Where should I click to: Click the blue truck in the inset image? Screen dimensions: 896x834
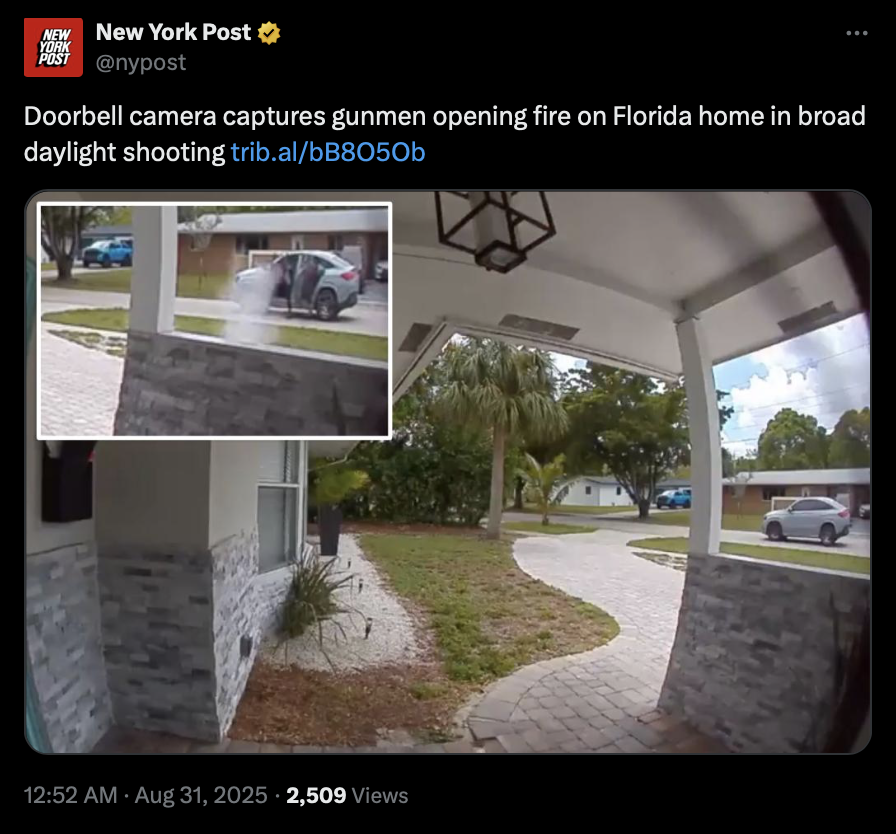click(x=107, y=252)
